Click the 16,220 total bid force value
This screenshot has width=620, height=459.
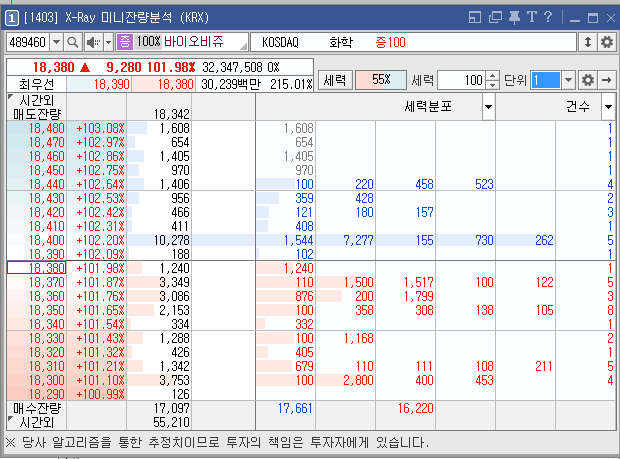click(416, 408)
